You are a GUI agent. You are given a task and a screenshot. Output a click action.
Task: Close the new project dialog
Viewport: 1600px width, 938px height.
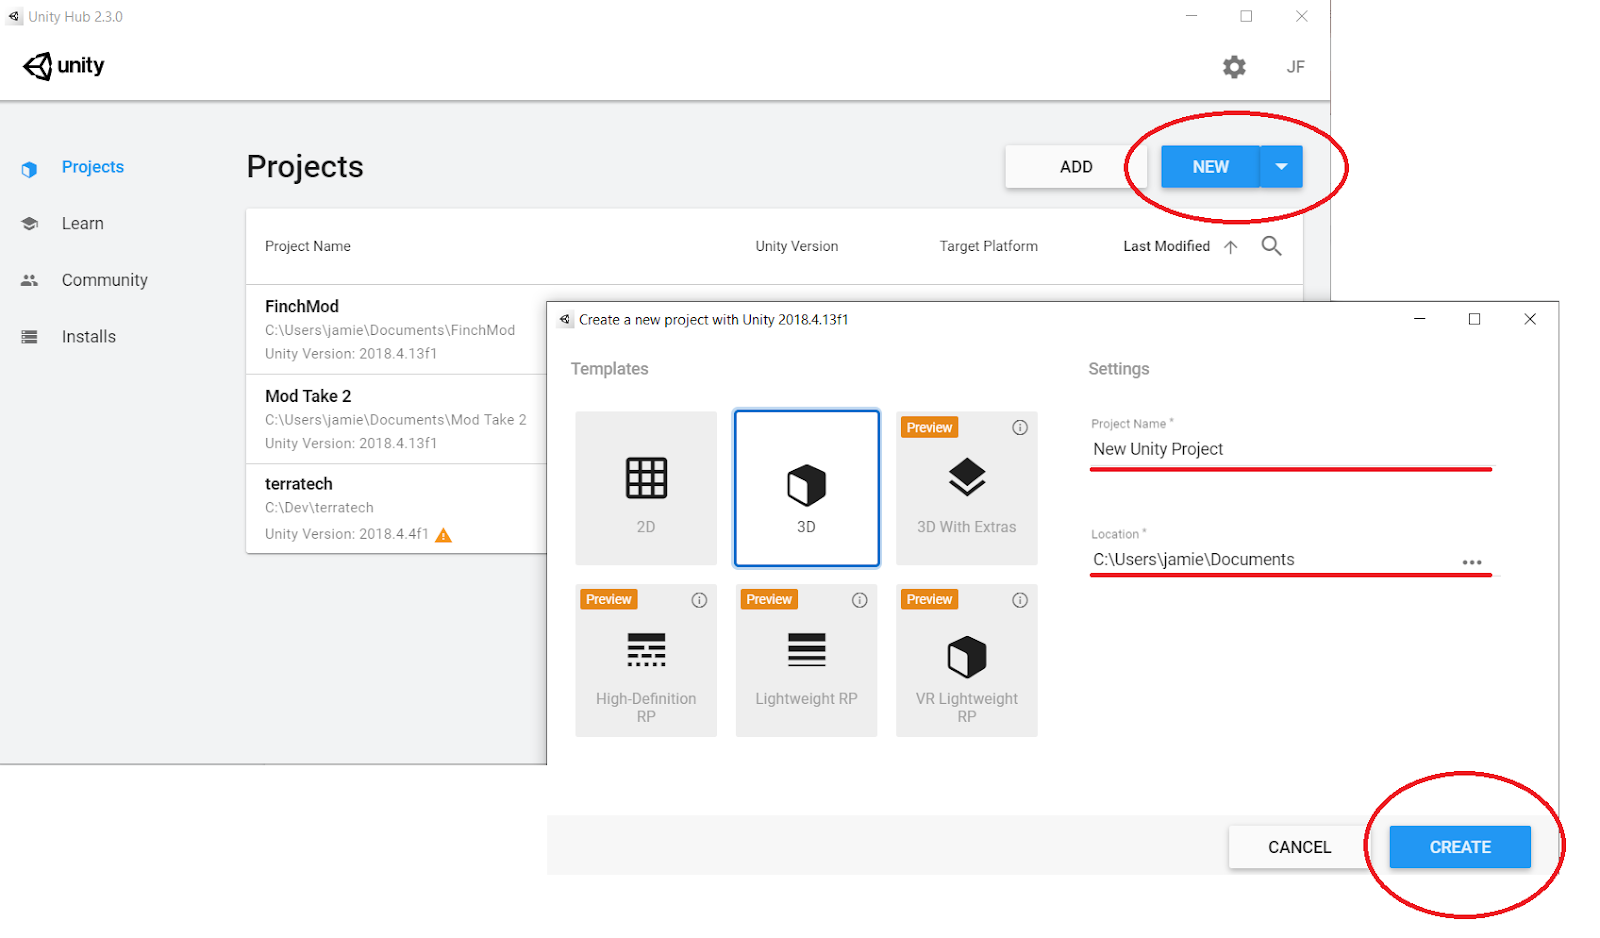click(x=1529, y=319)
